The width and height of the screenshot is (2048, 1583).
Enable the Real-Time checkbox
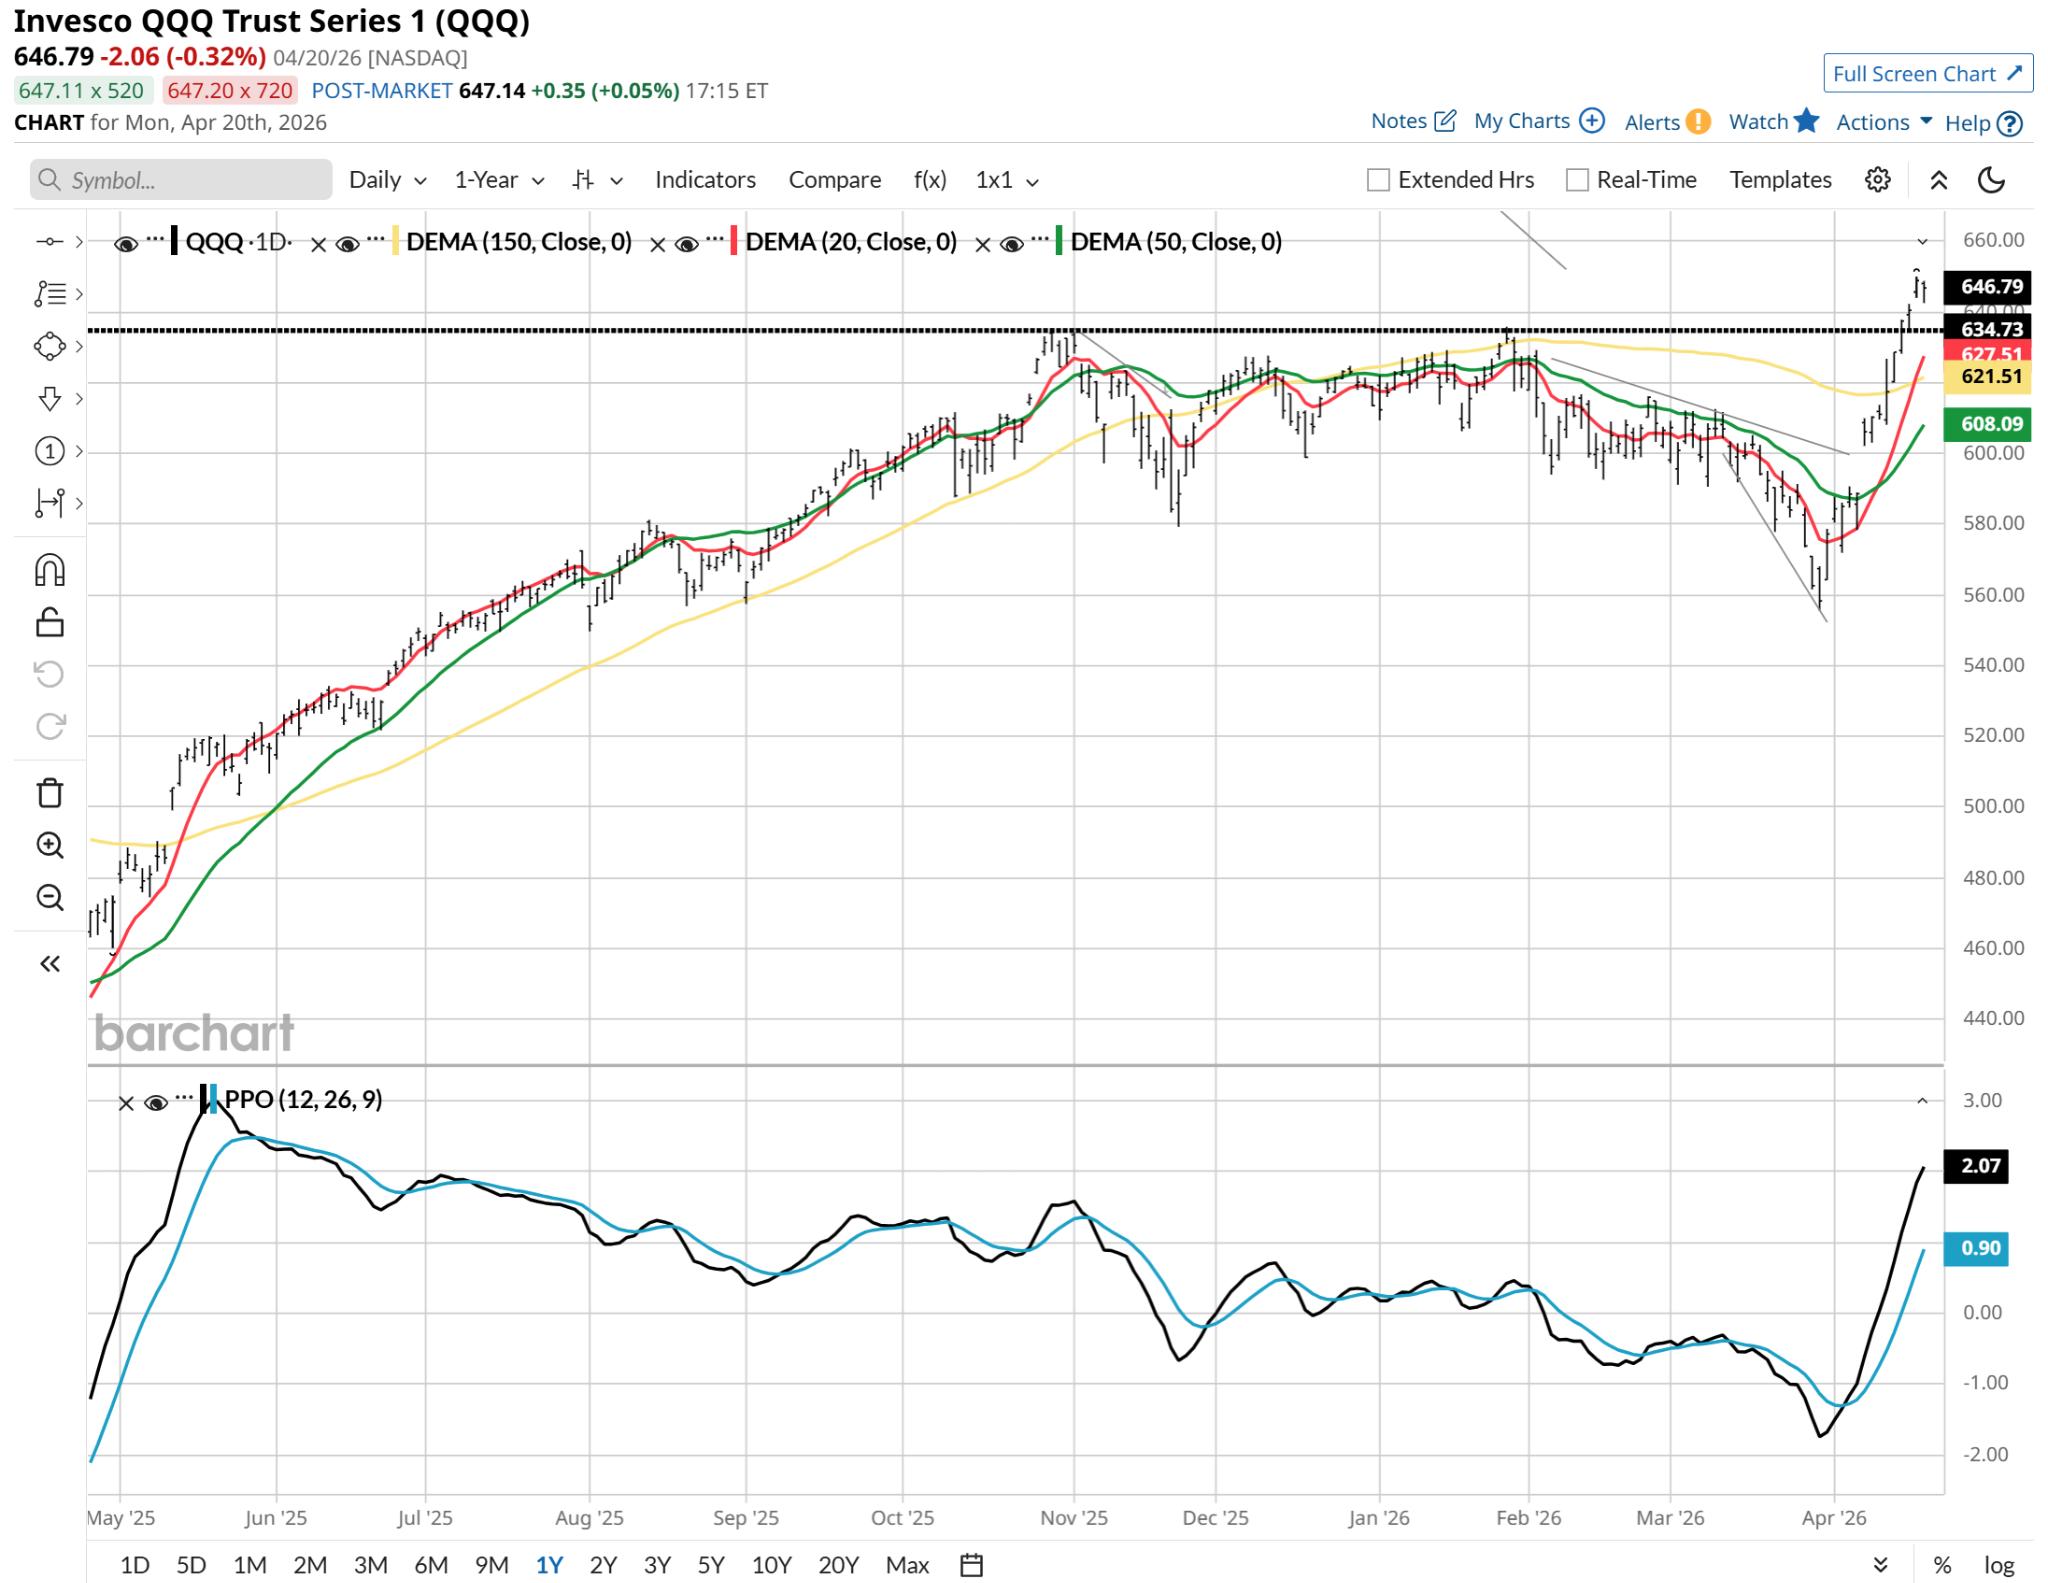pos(1577,180)
